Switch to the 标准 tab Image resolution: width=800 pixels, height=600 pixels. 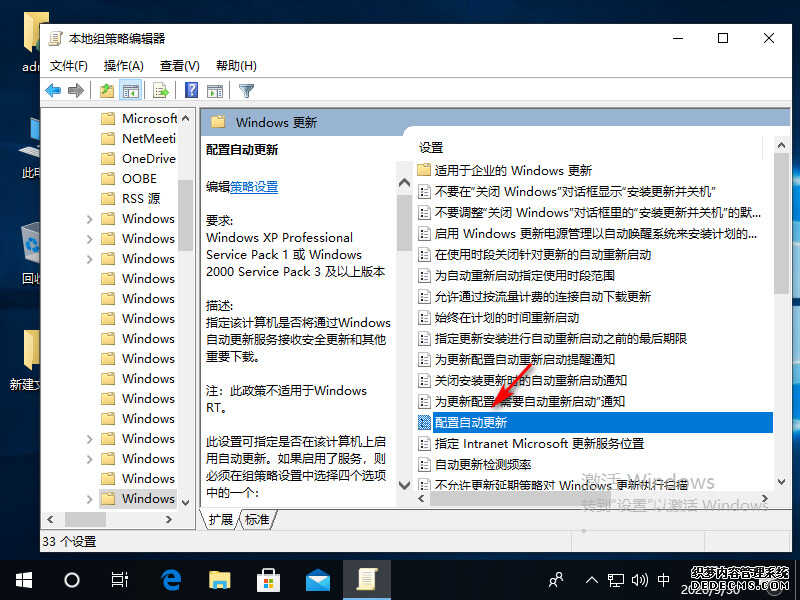(257, 519)
